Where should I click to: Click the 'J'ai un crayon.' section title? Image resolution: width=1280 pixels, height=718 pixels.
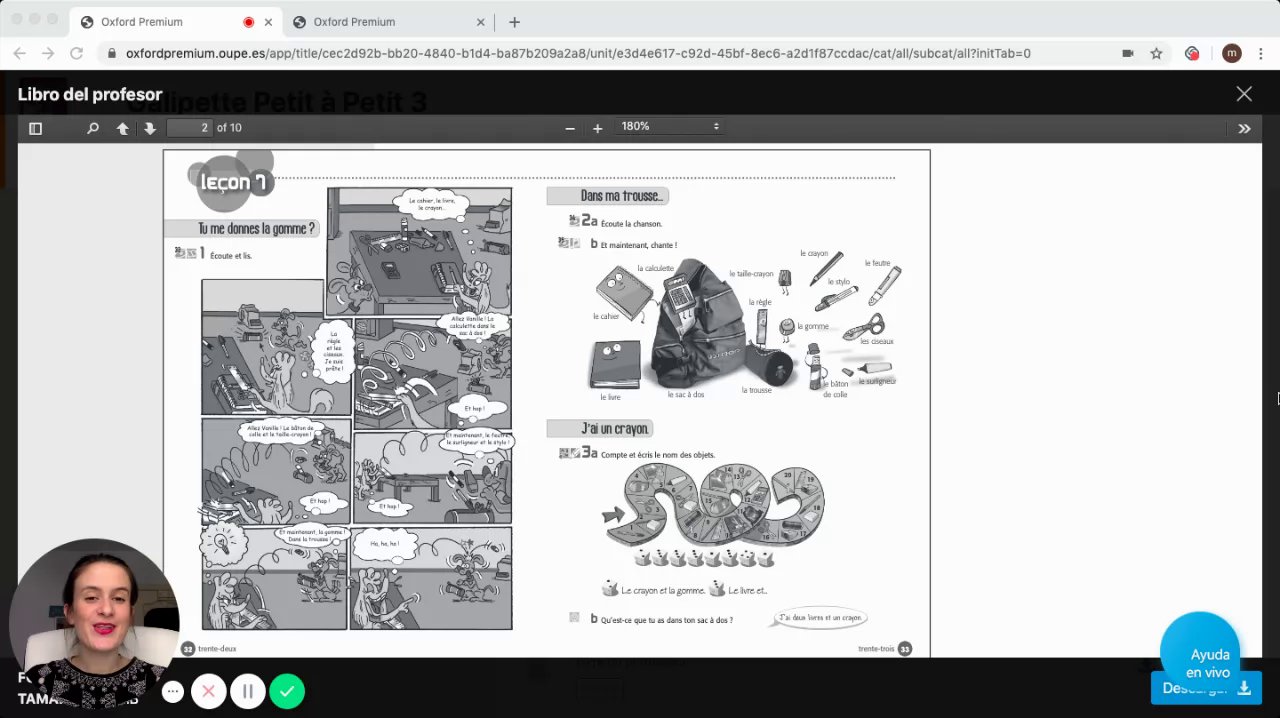[x=615, y=428]
